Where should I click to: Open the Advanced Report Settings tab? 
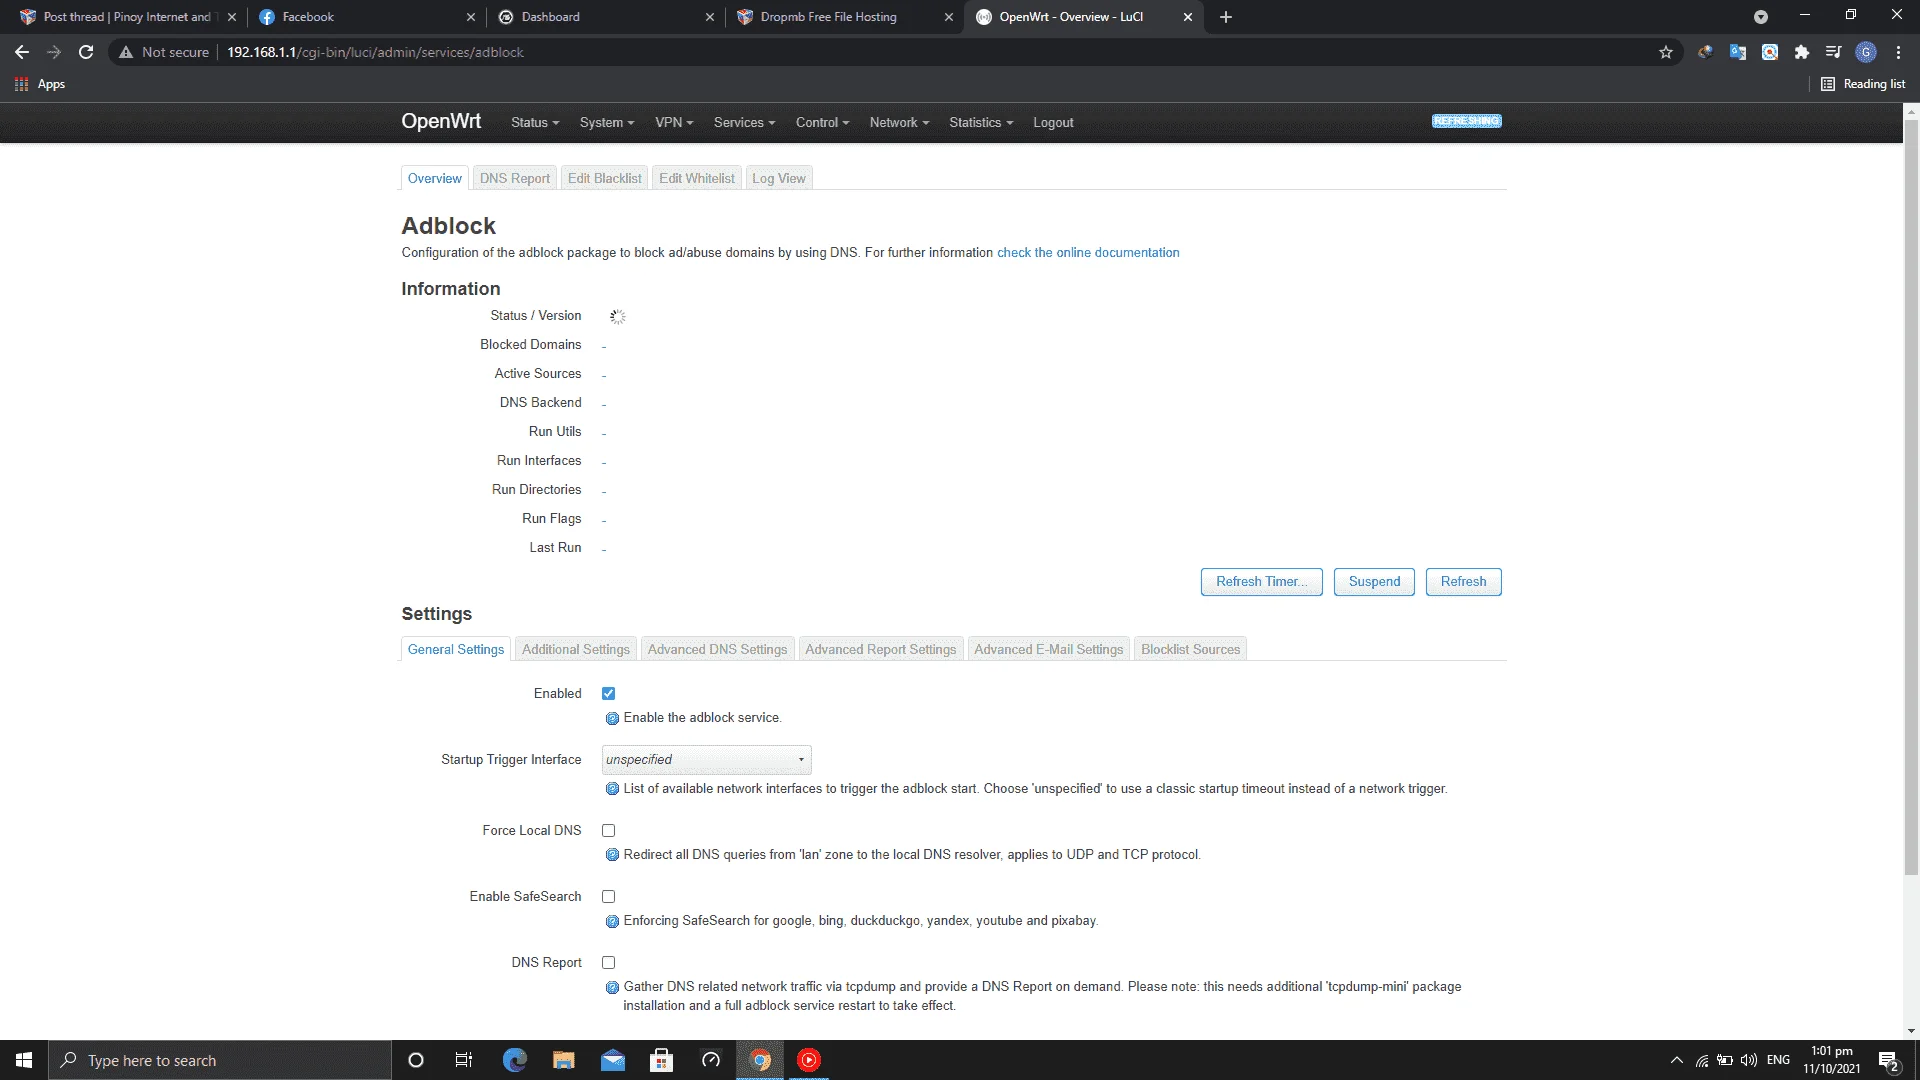pos(880,649)
